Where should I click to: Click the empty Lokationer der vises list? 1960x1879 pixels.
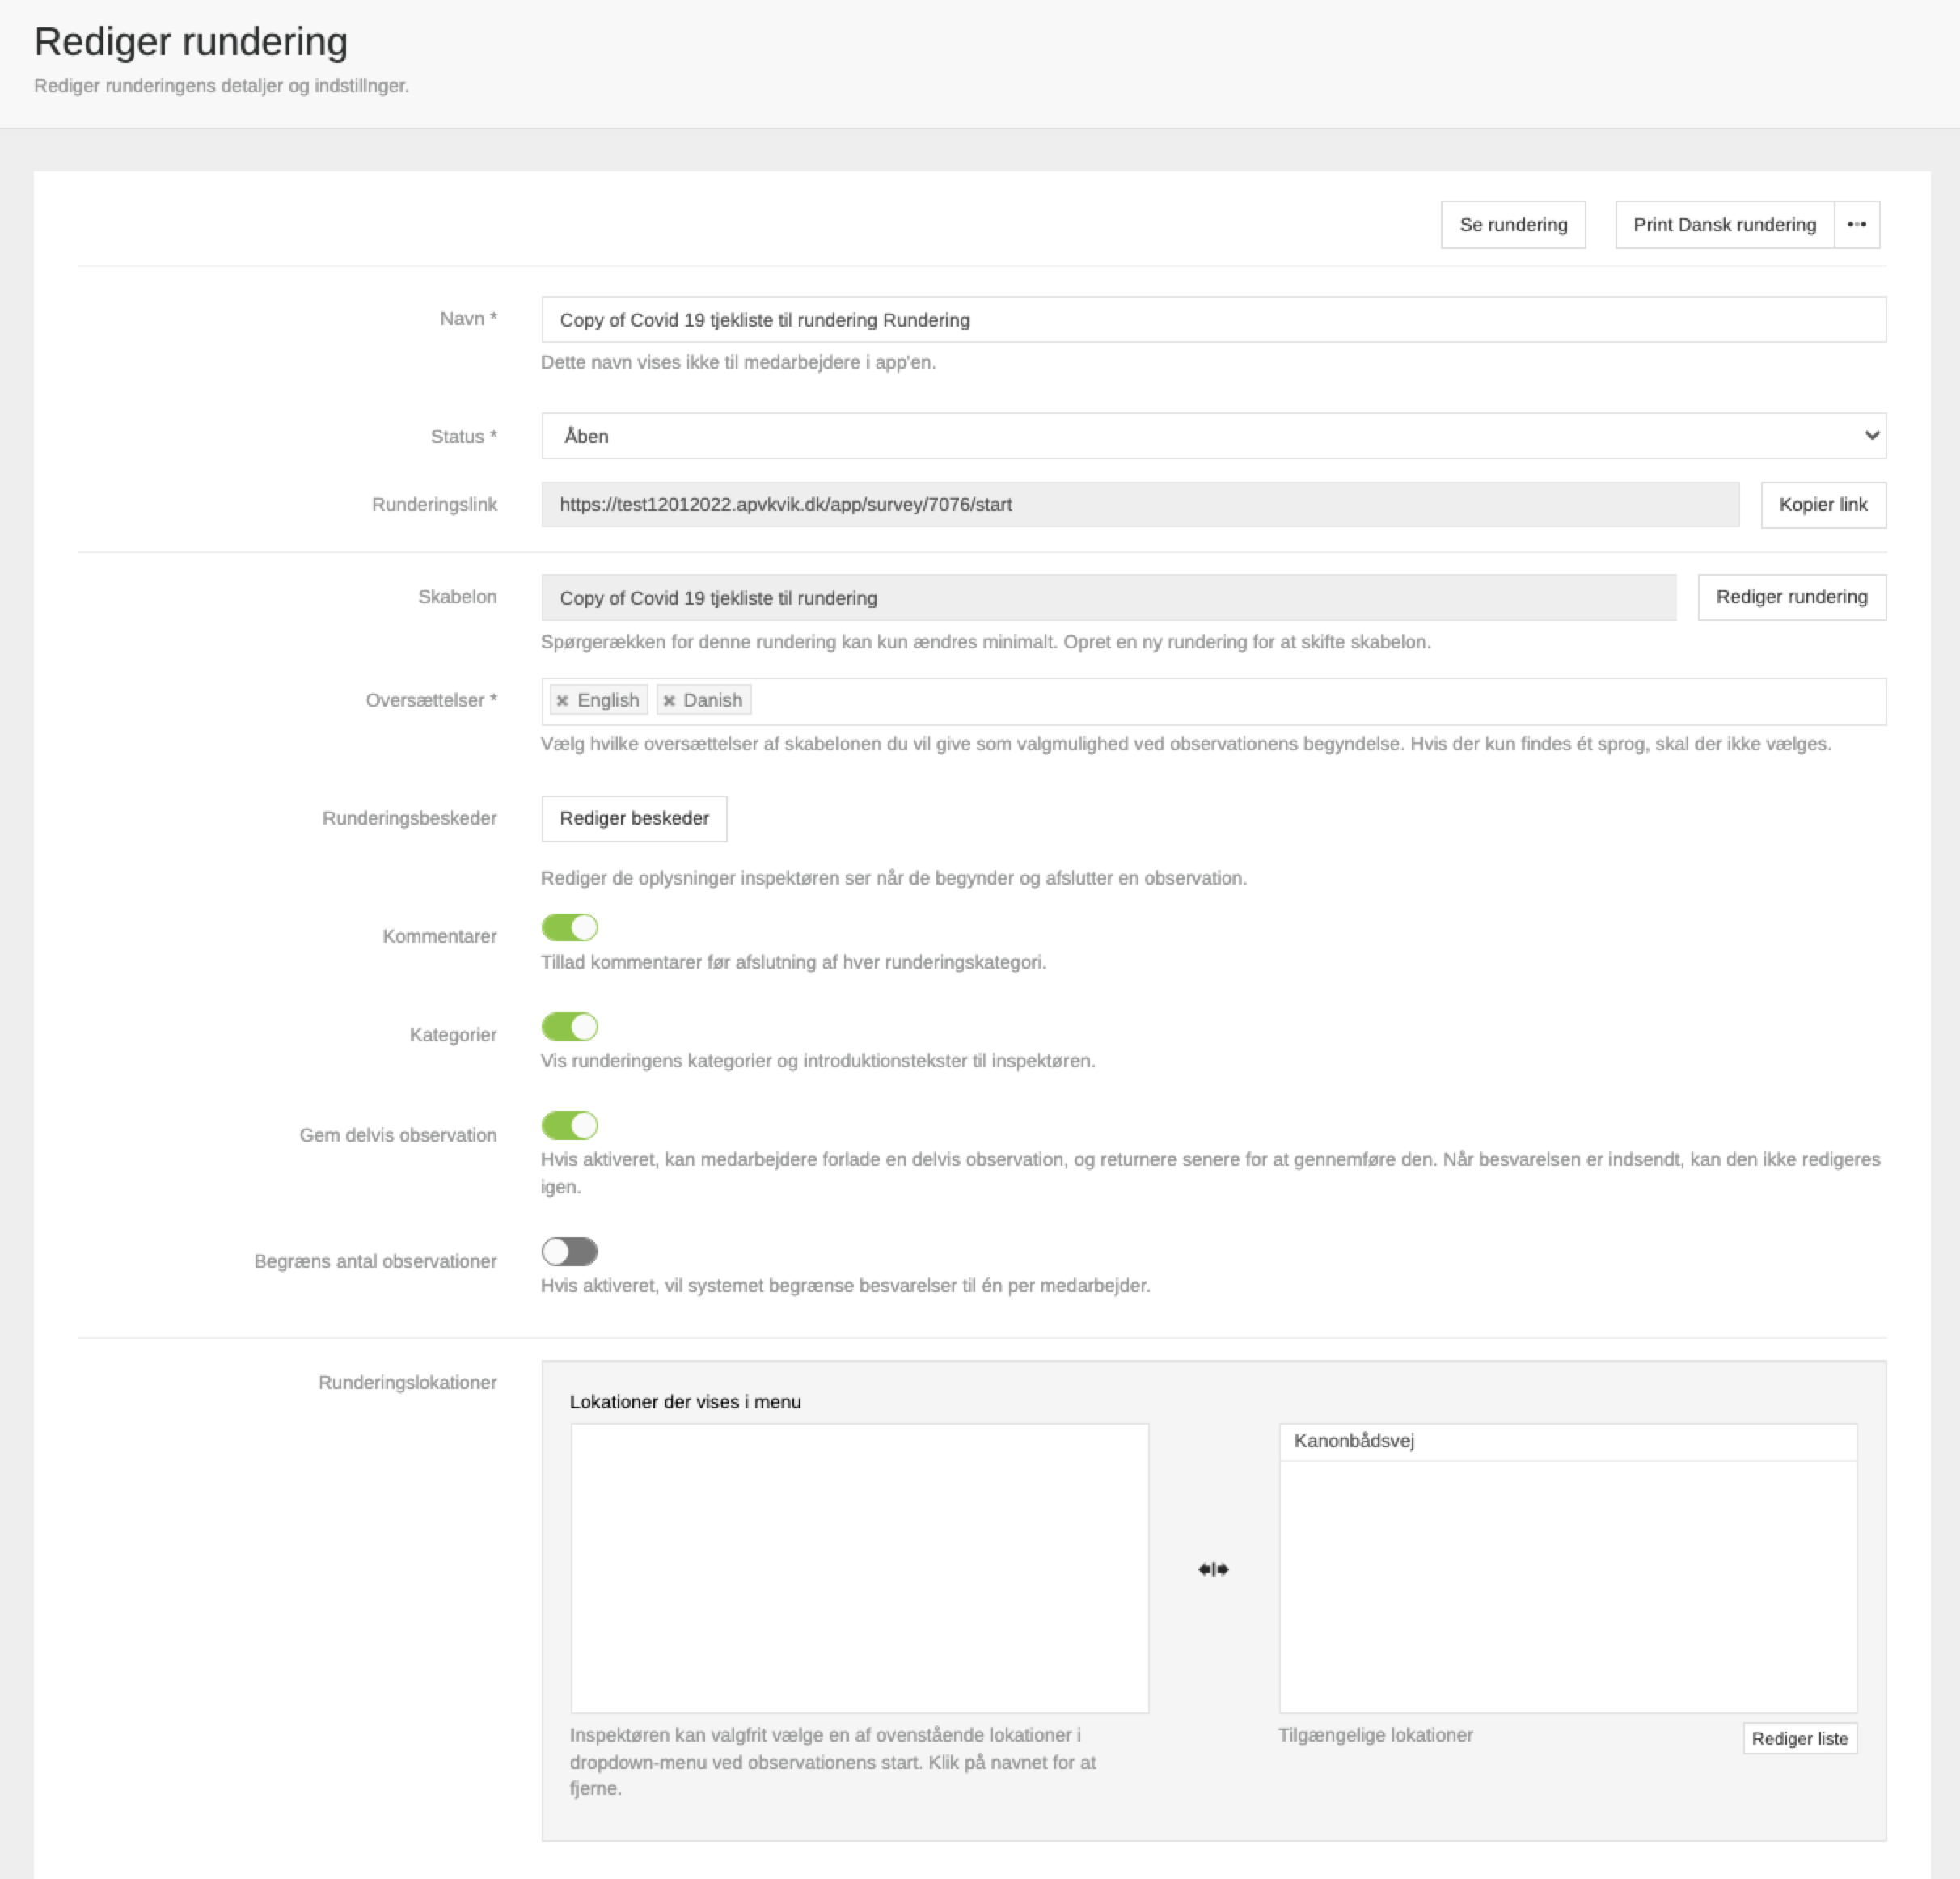click(859, 1567)
